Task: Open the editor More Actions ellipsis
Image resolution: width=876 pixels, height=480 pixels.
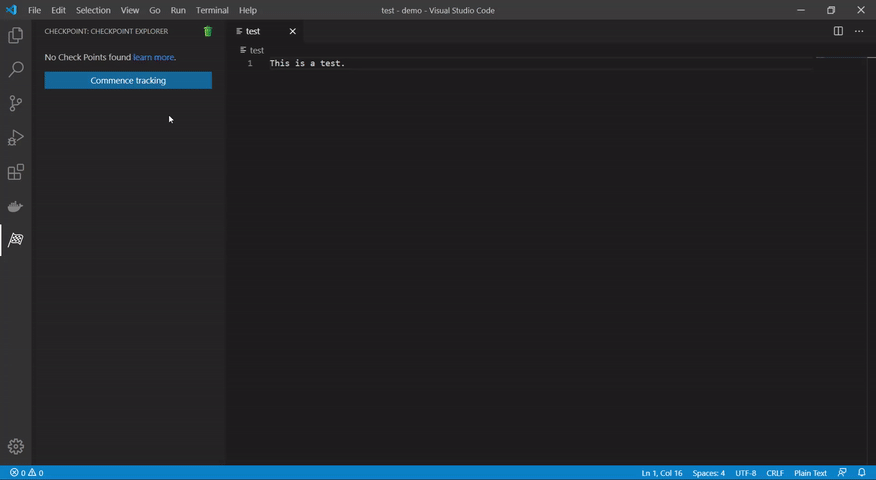Action: (x=859, y=31)
